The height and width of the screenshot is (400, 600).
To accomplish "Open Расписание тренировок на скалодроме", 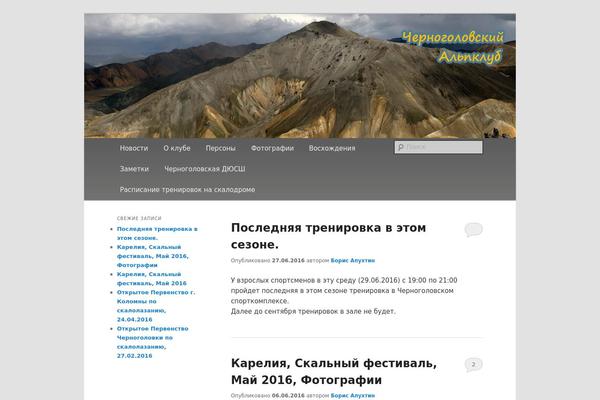I will [187, 189].
